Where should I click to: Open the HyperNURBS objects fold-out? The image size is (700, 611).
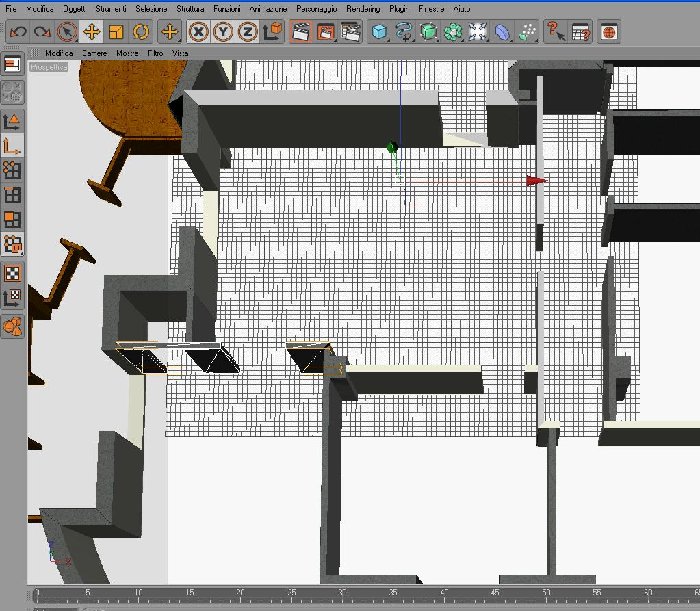[429, 32]
